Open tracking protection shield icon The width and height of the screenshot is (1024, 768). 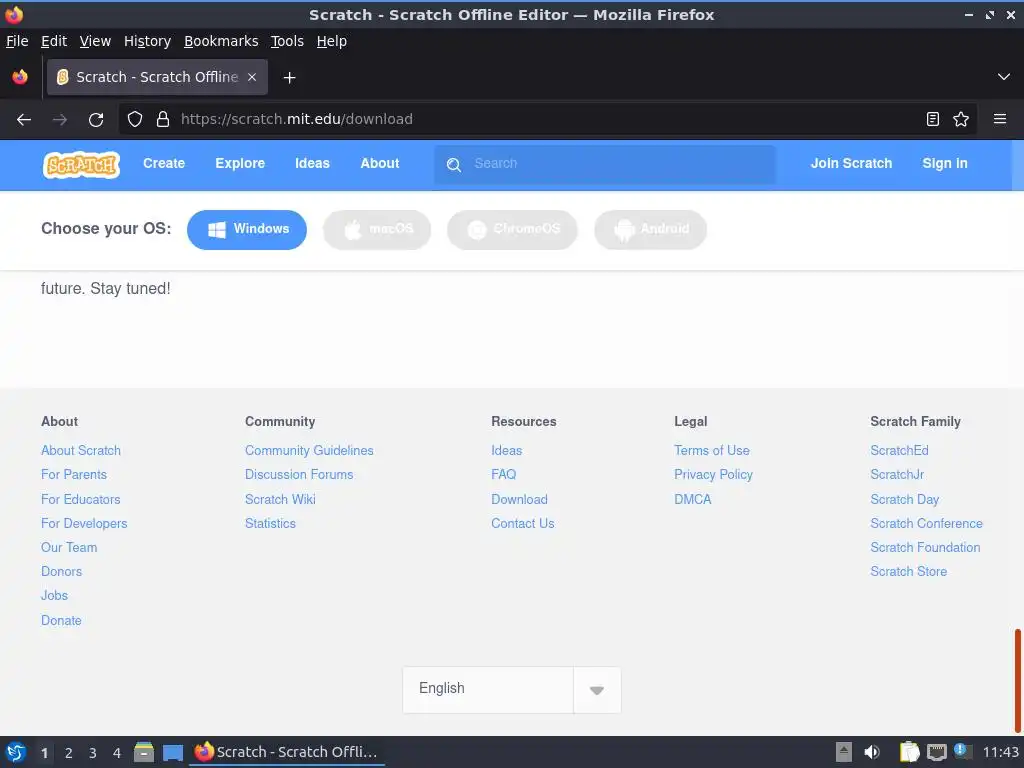click(135, 119)
